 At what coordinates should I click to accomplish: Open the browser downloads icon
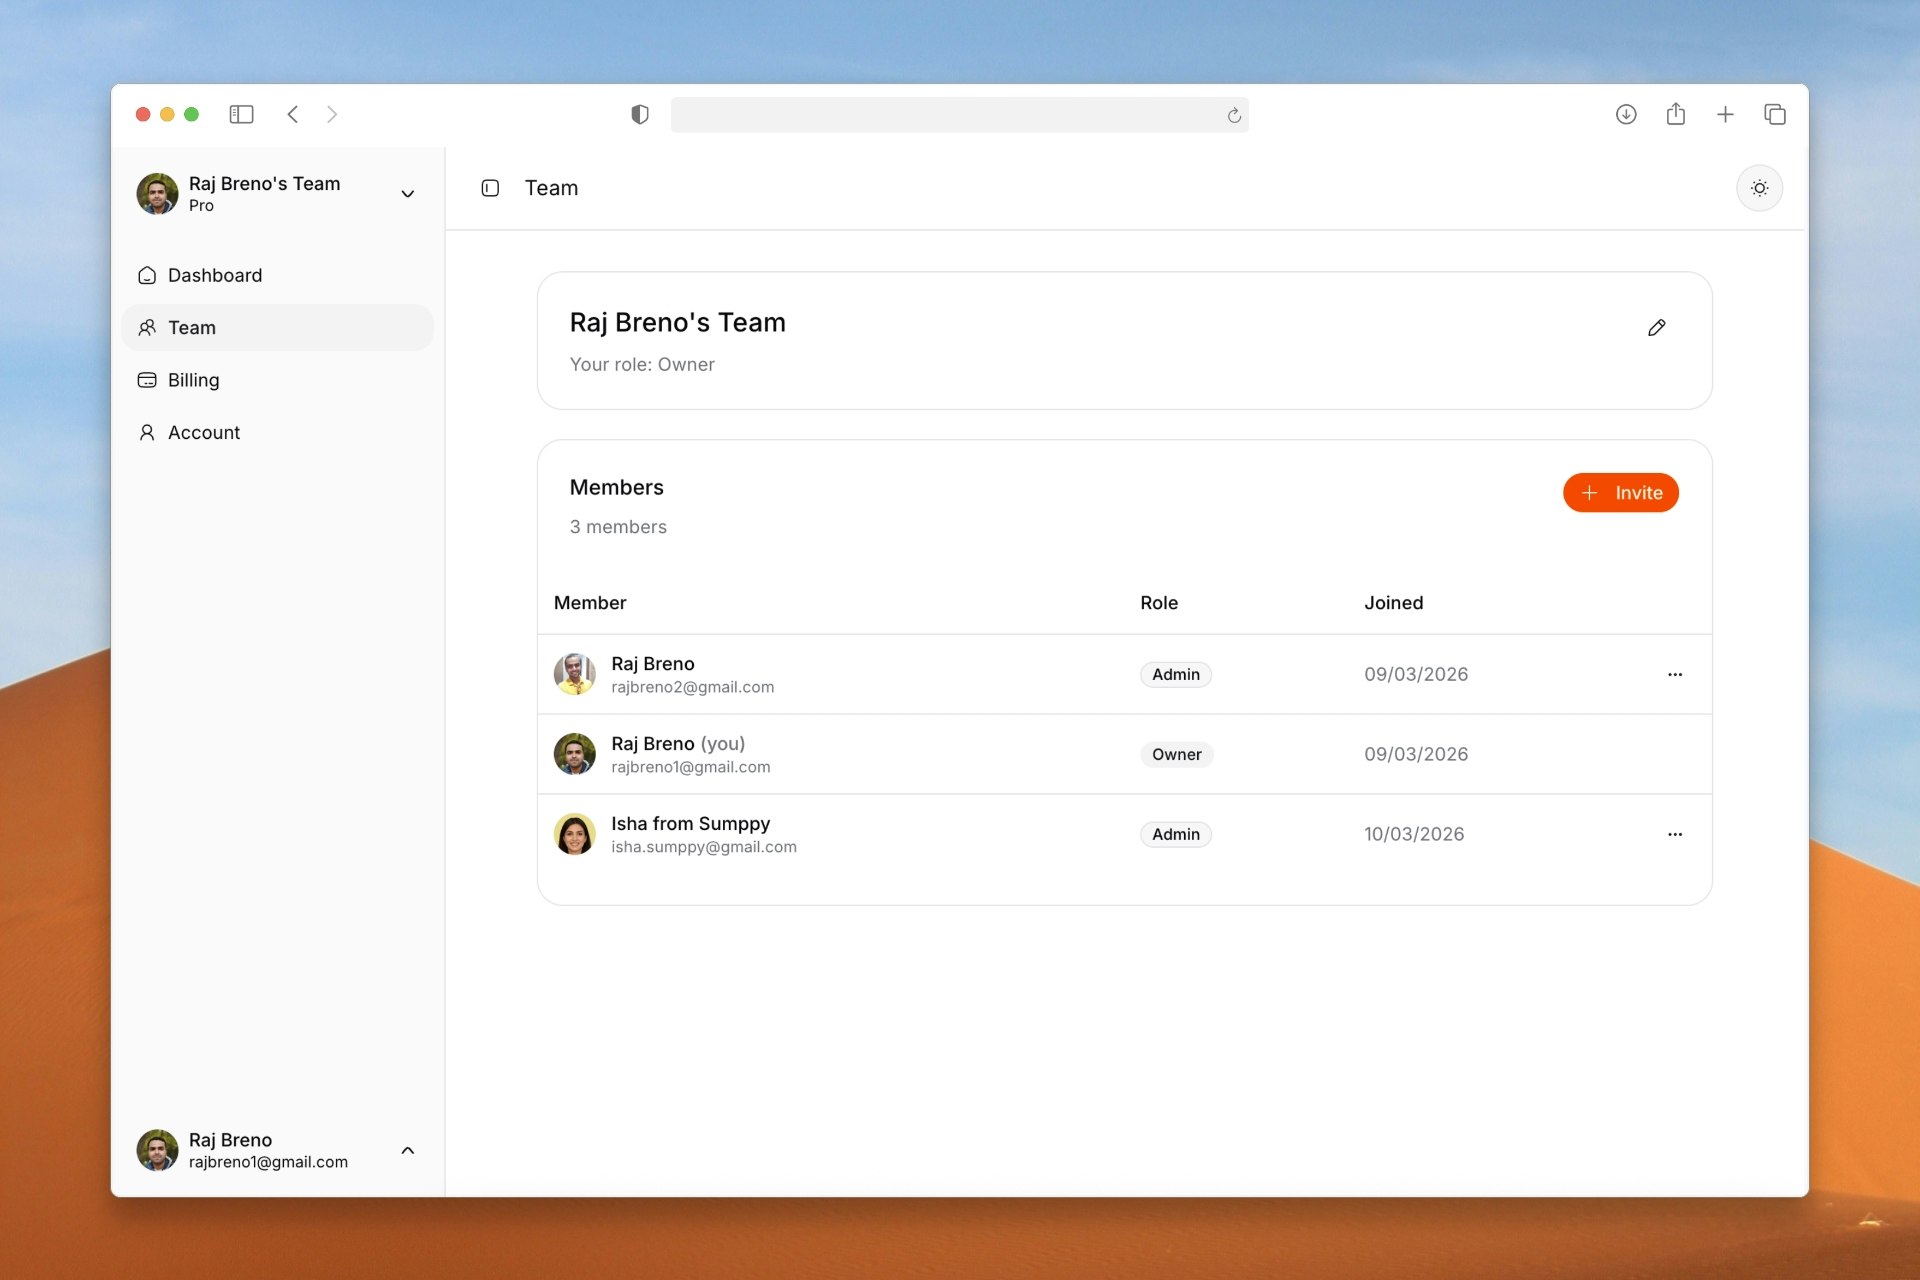pos(1626,114)
